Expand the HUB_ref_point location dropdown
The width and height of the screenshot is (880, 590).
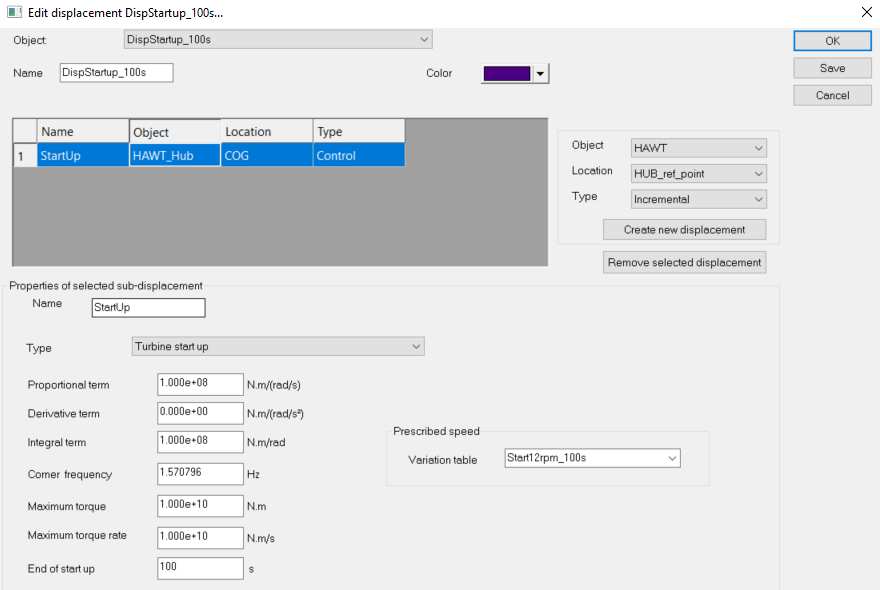699,173
